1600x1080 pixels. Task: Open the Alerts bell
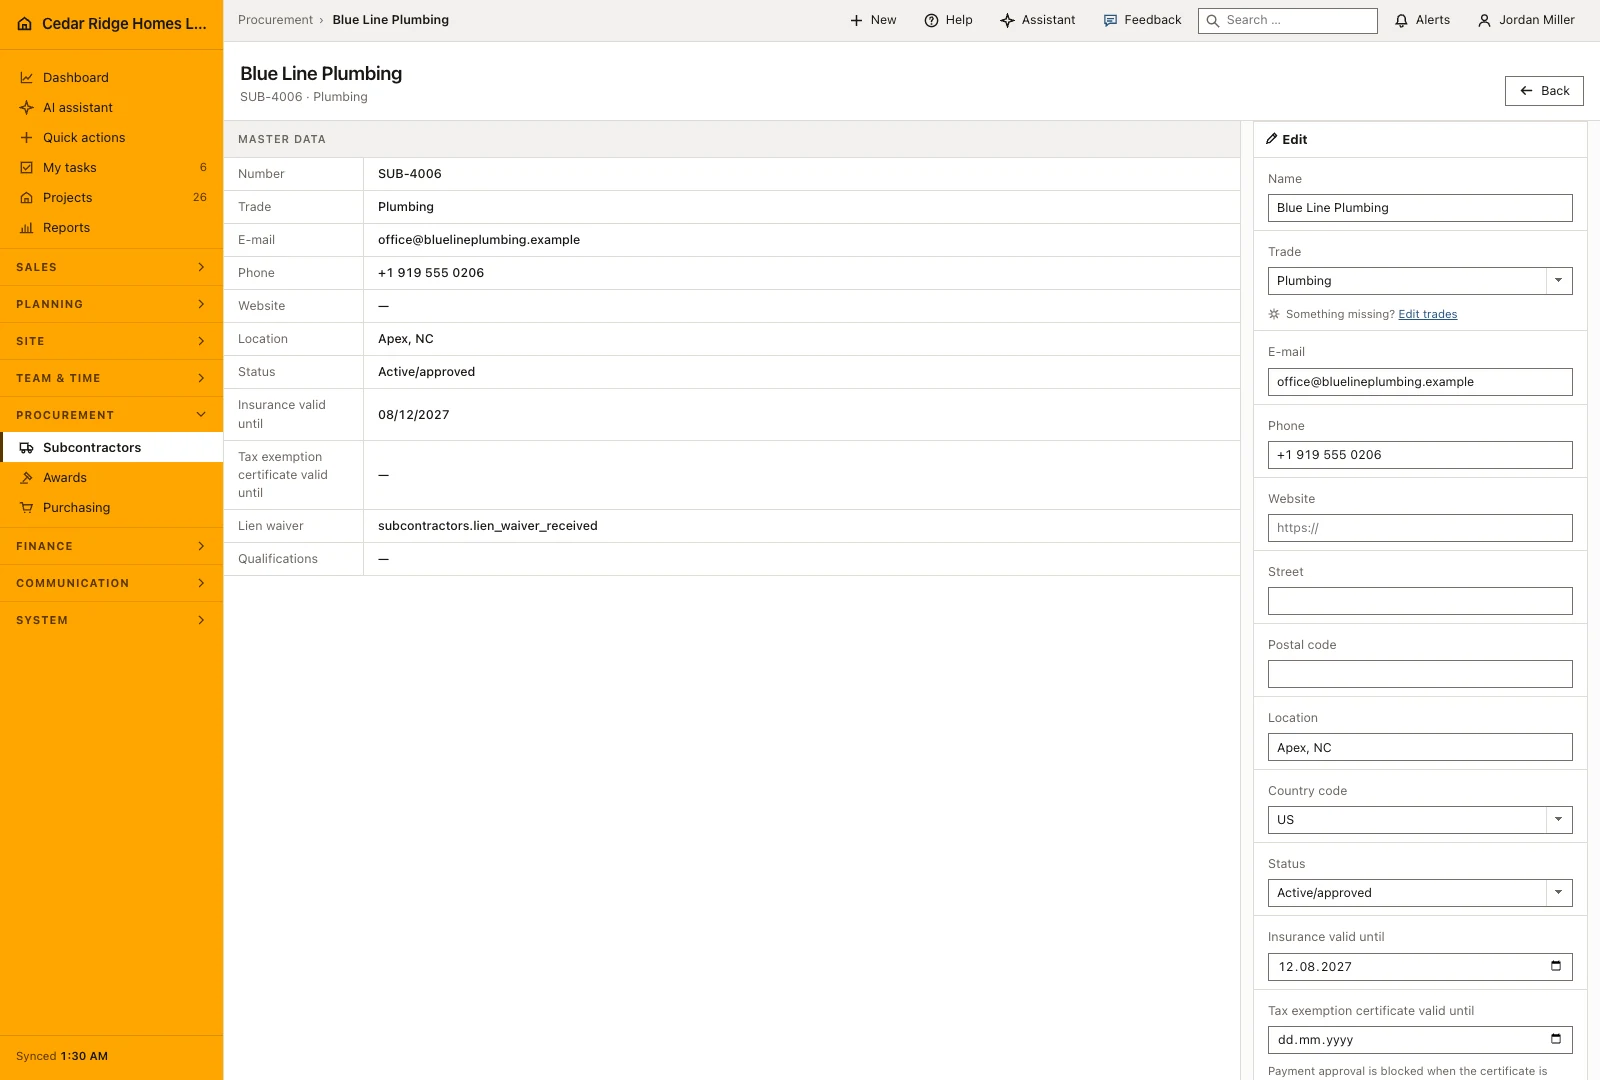[x=1422, y=20]
